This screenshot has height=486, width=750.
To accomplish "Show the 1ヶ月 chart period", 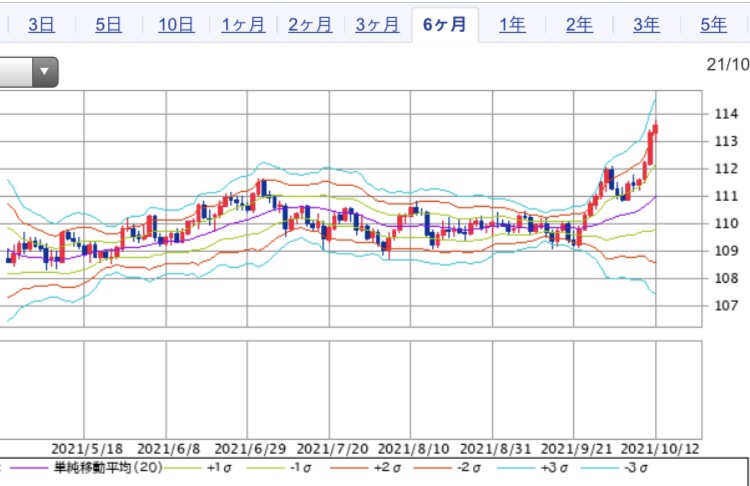I will point(243,24).
